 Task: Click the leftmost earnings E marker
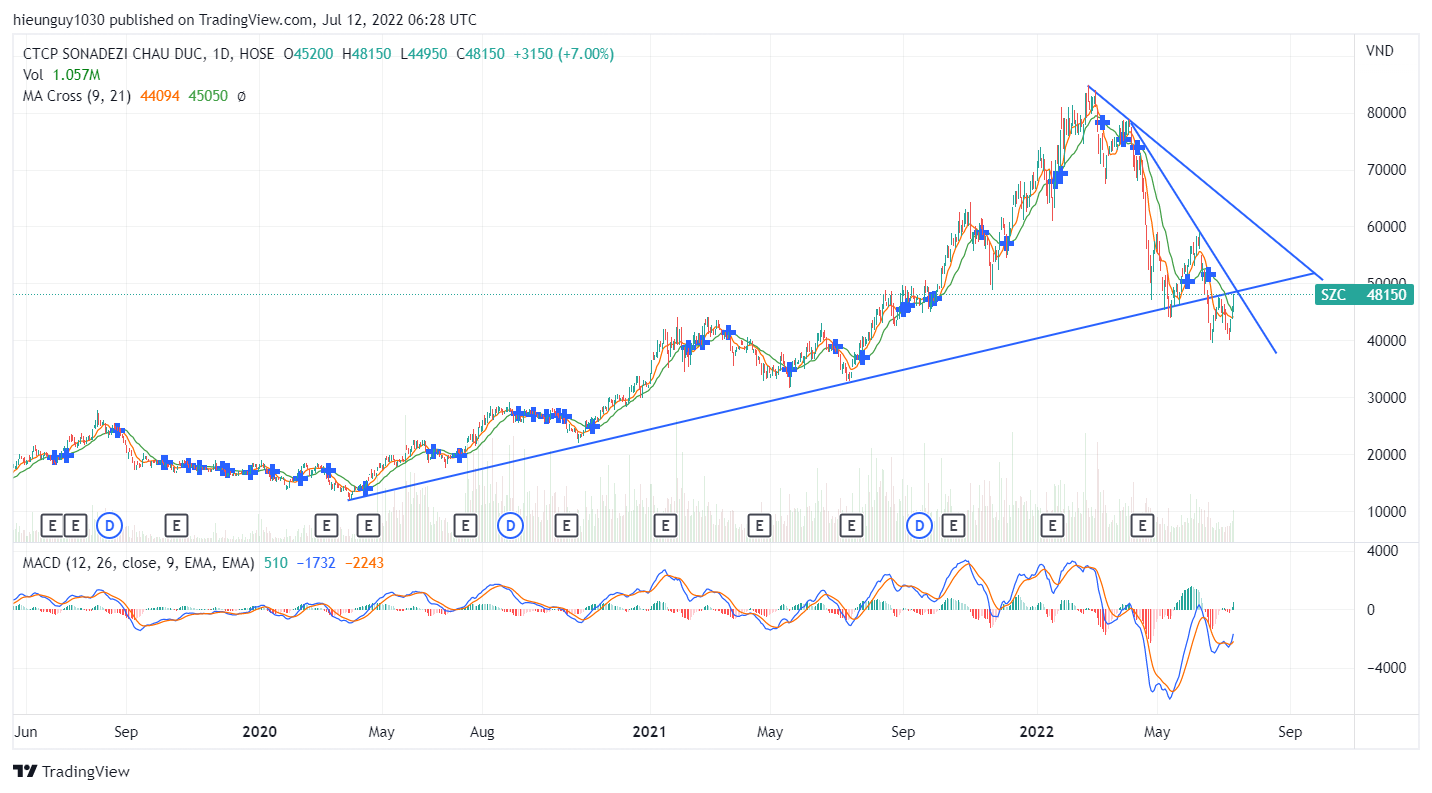pos(52,524)
